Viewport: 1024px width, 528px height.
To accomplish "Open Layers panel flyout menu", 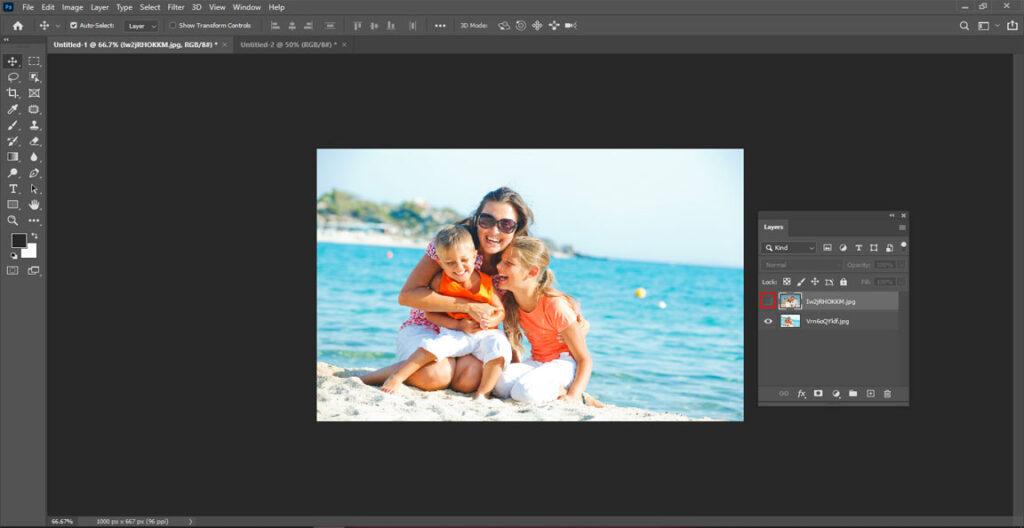I will 902,228.
